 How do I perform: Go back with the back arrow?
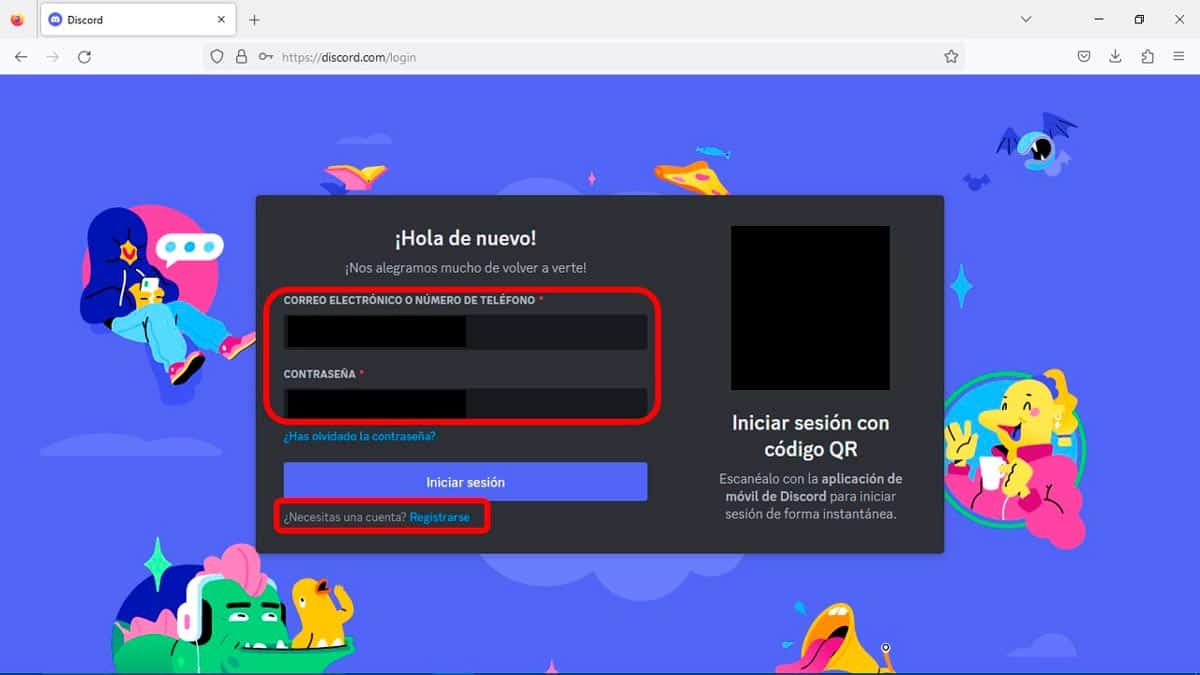pos(21,57)
